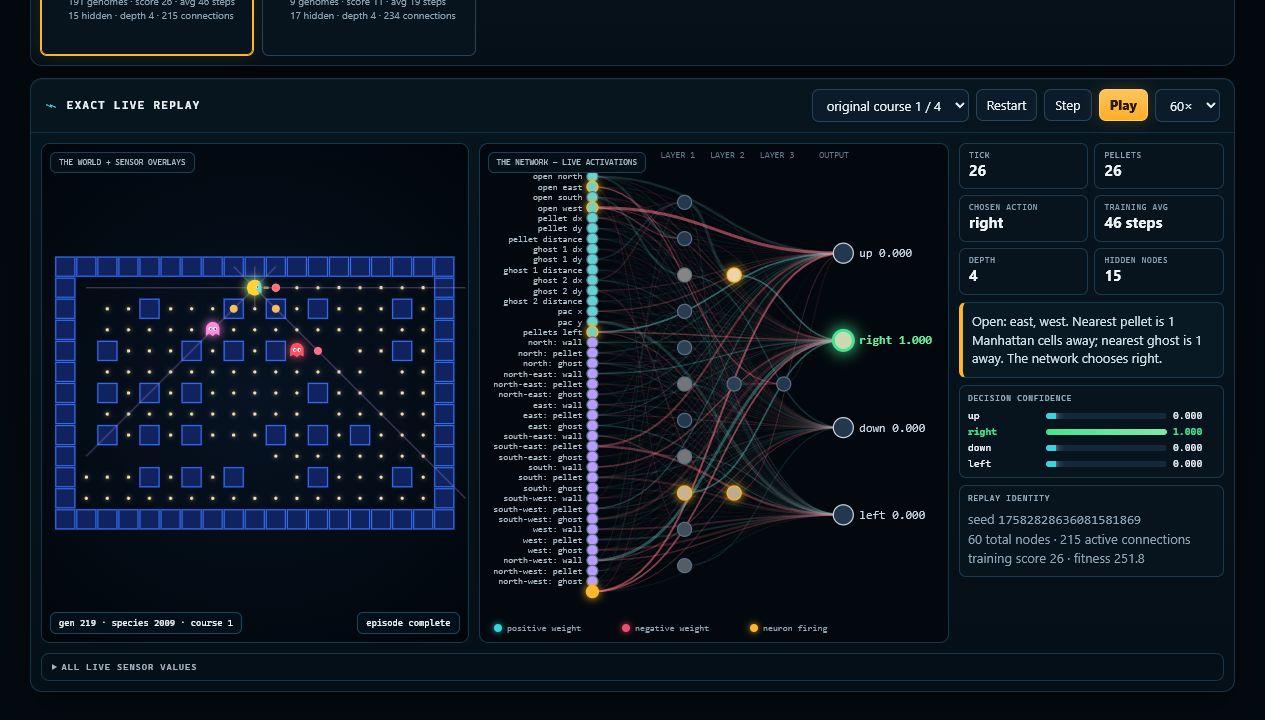Click the 'ghost 2 distance' input label
The width and height of the screenshot is (1265, 720).
pos(542,301)
